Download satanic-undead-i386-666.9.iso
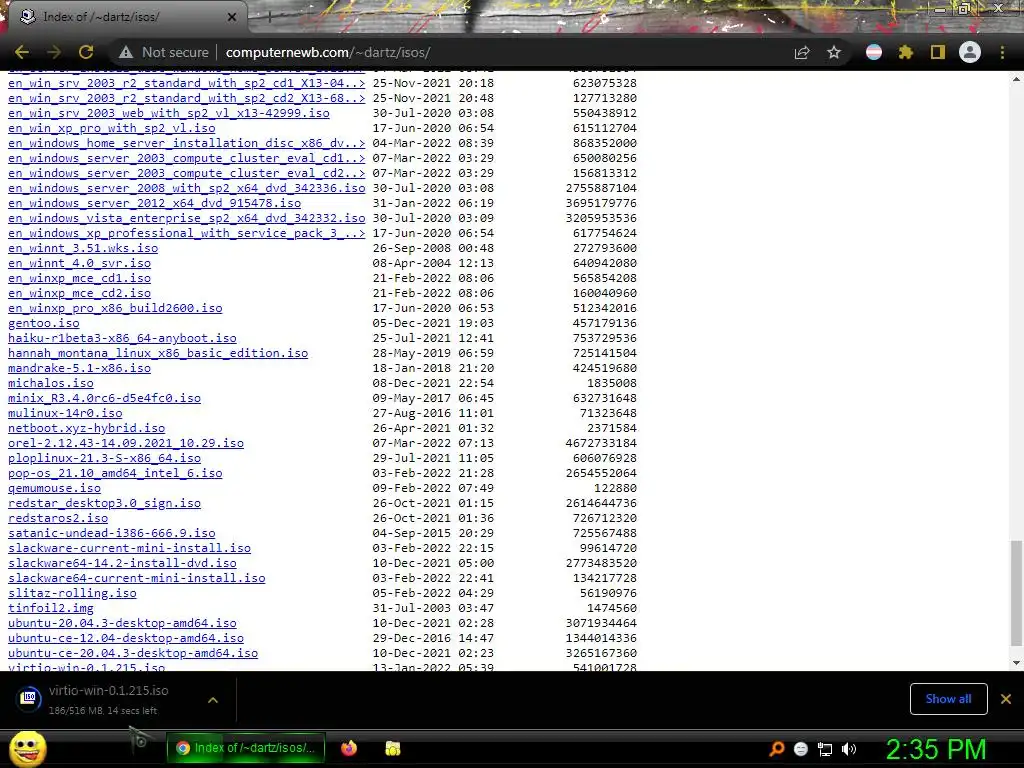Viewport: 1024px width, 768px height. 112,534
